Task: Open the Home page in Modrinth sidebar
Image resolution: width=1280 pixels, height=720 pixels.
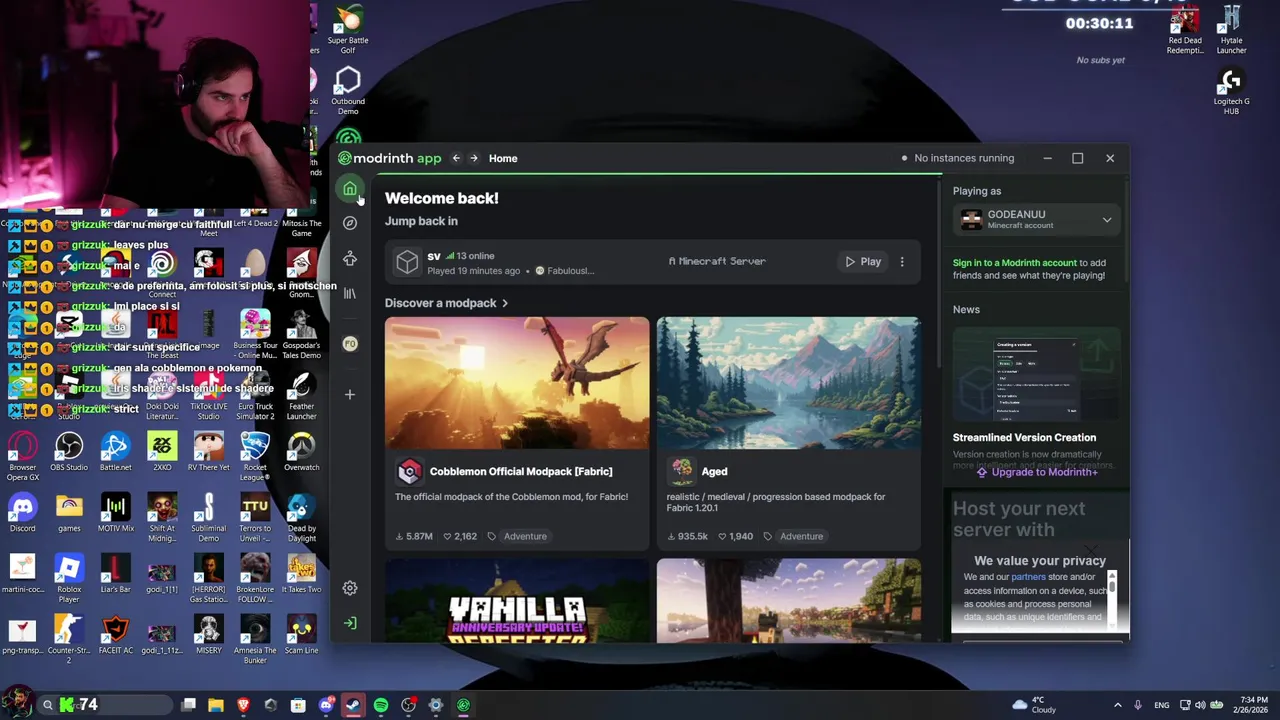Action: point(350,189)
